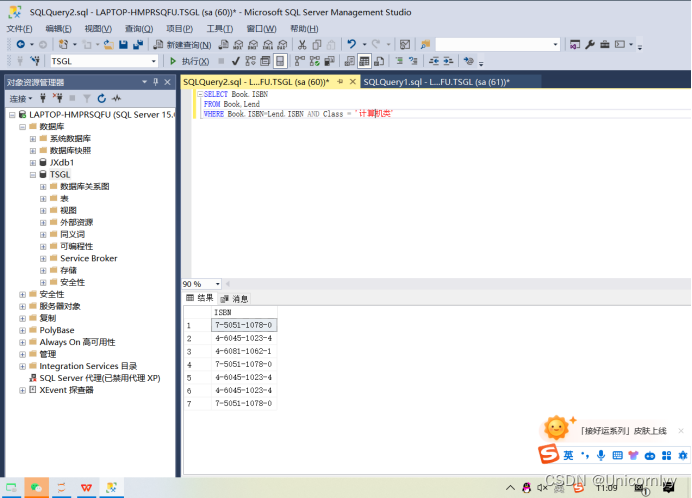This screenshot has width=692, height=498.
Task: Click the 新建查询(N) button
Action: [x=182, y=45]
